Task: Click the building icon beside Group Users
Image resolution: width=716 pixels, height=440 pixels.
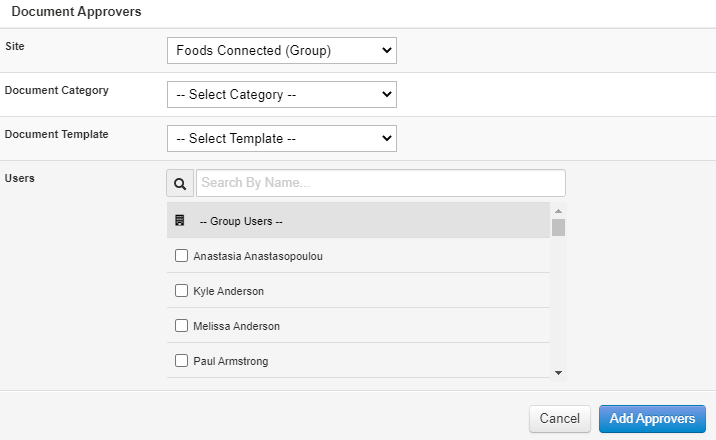Action: click(180, 220)
